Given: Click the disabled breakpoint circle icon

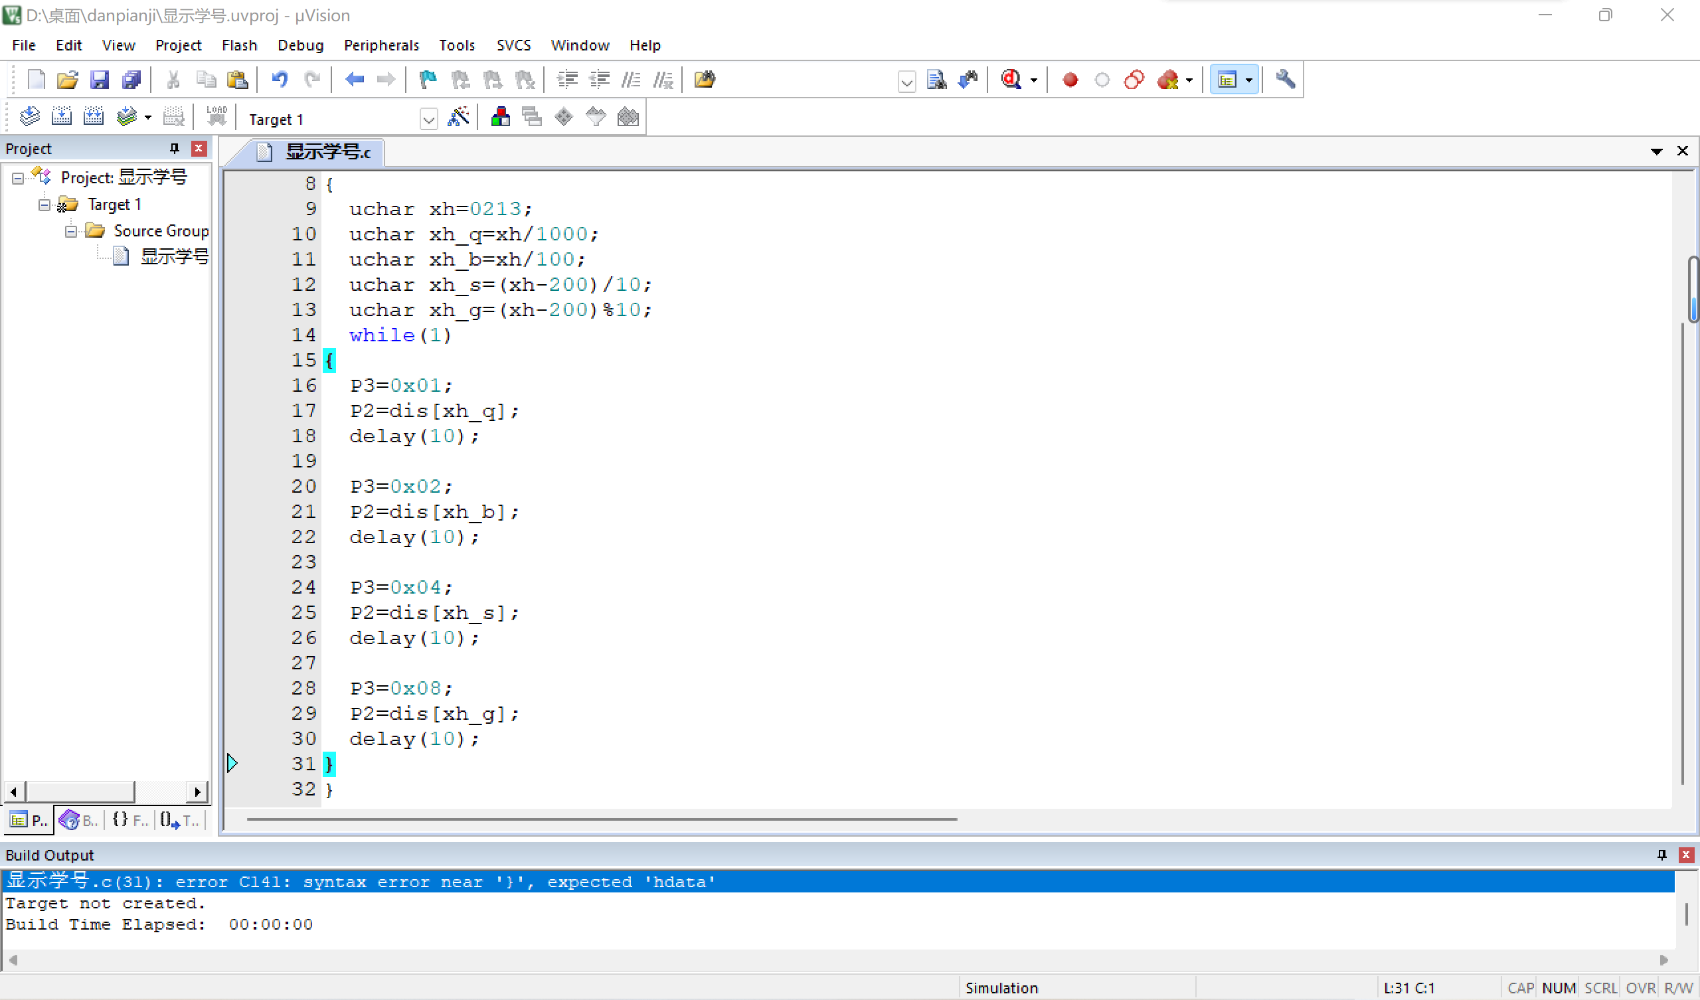Looking at the screenshot, I should (x=1102, y=80).
